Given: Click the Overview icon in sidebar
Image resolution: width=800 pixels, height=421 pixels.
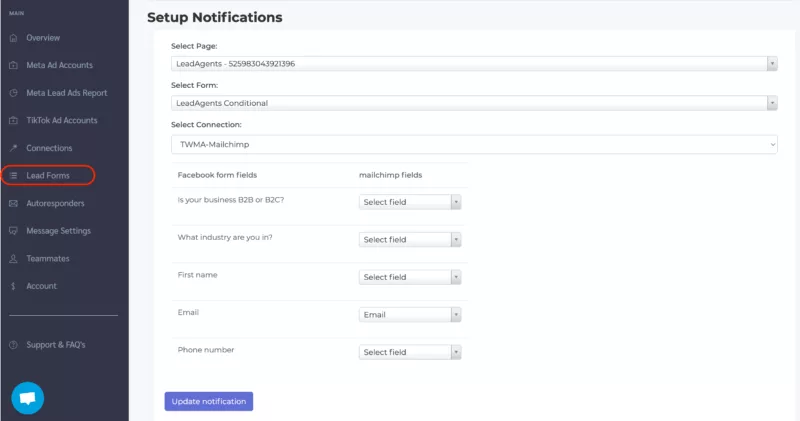Looking at the screenshot, I should tap(13, 38).
